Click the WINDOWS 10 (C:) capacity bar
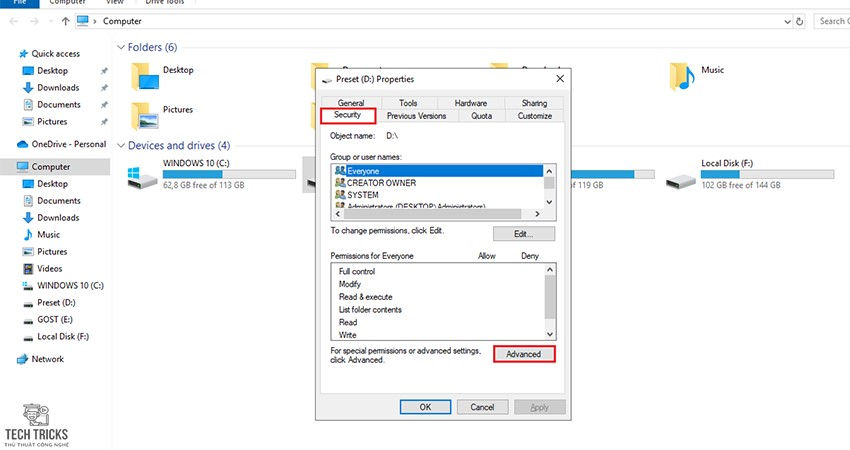This screenshot has width=850, height=450. click(x=229, y=175)
